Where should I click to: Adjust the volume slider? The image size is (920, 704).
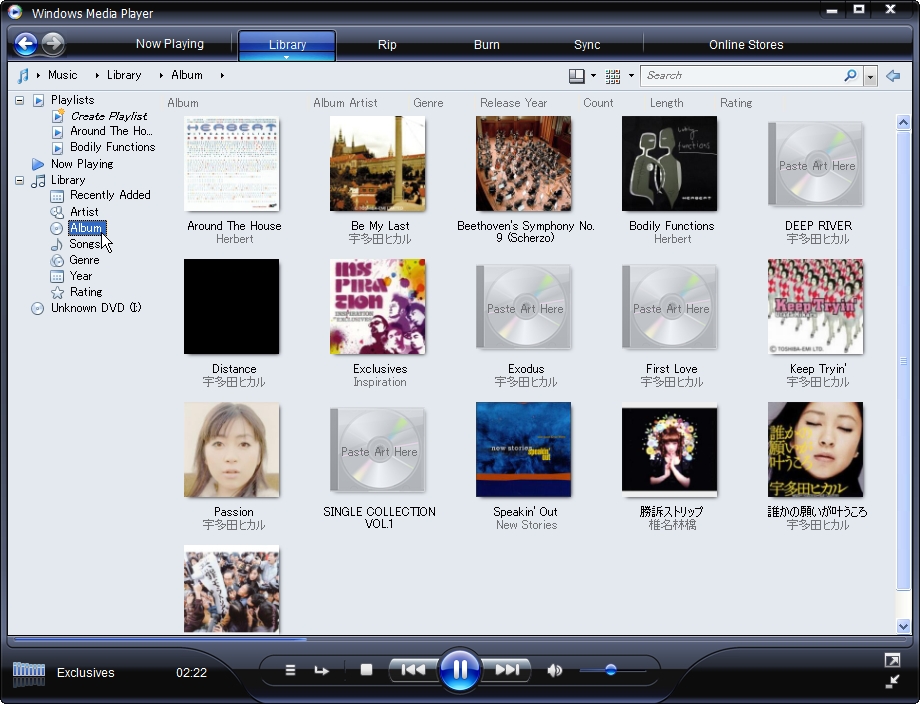point(613,670)
